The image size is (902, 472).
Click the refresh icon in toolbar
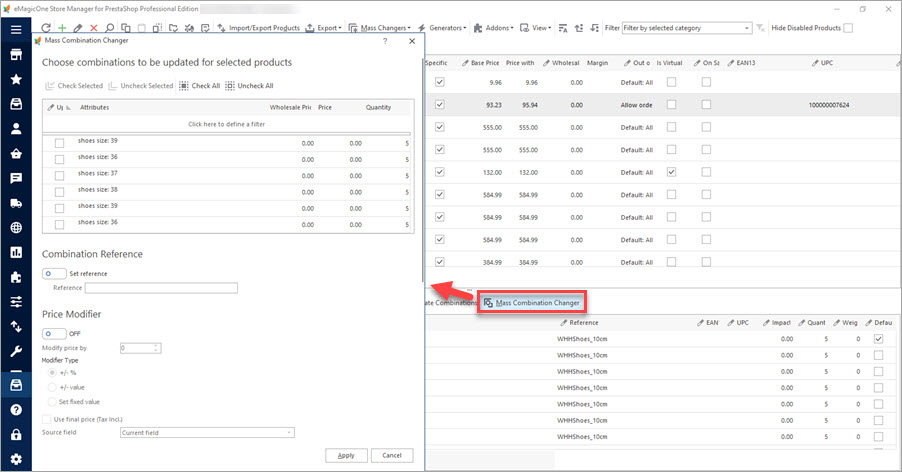(x=46, y=28)
